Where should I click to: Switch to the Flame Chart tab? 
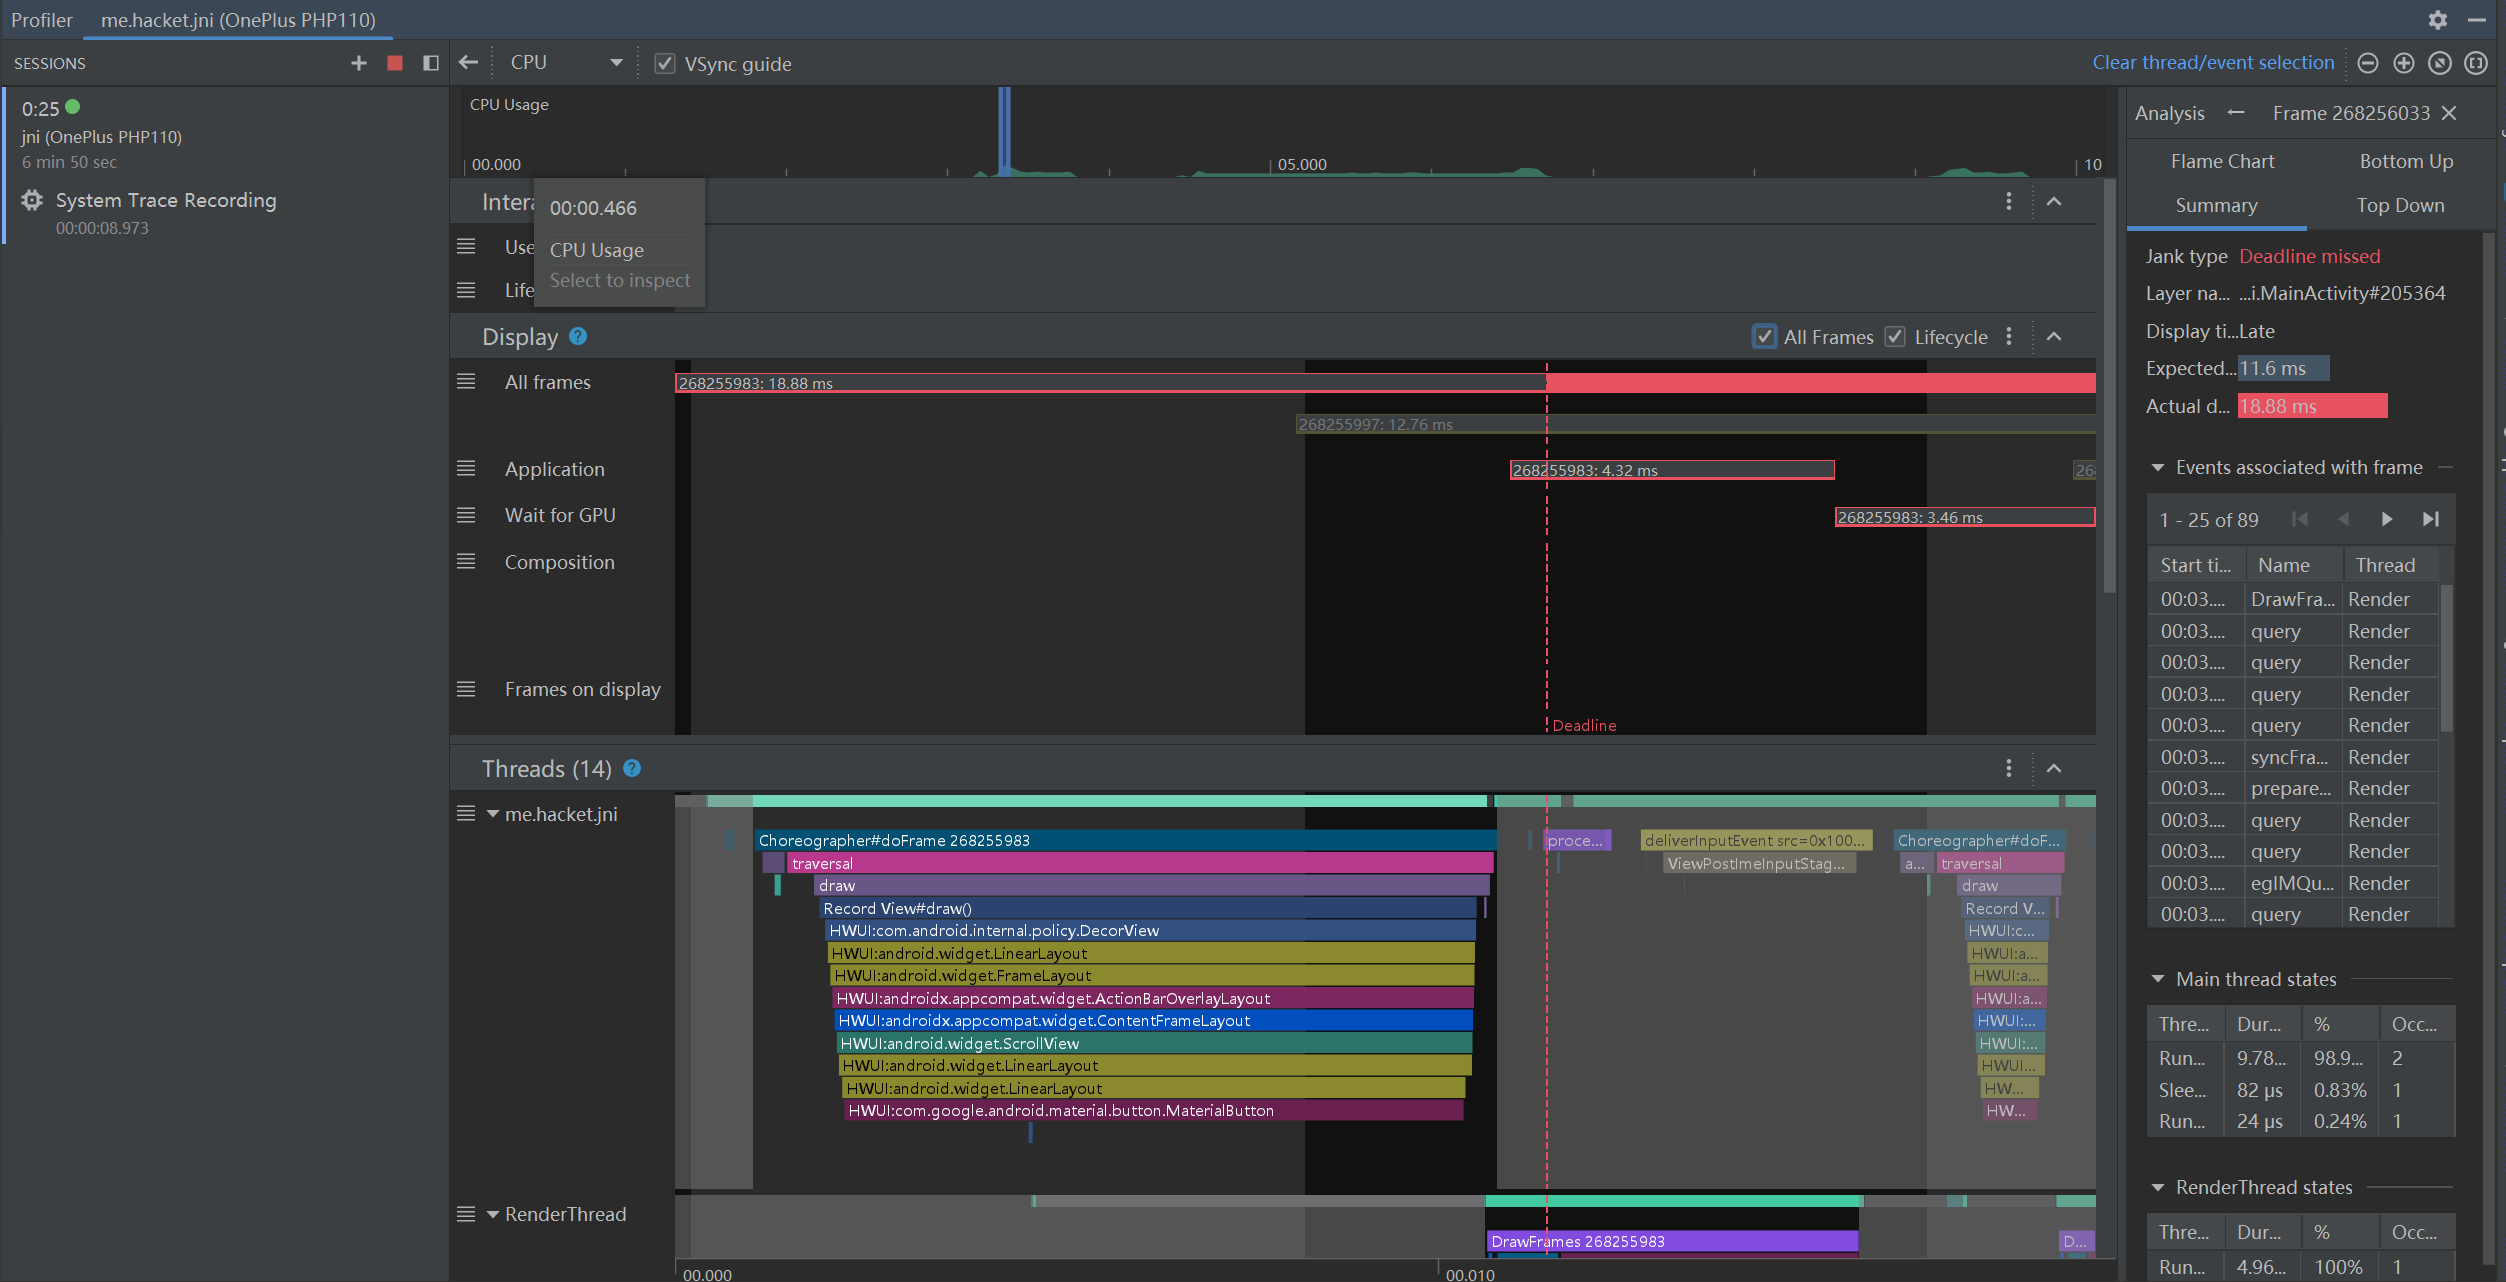coord(2222,161)
